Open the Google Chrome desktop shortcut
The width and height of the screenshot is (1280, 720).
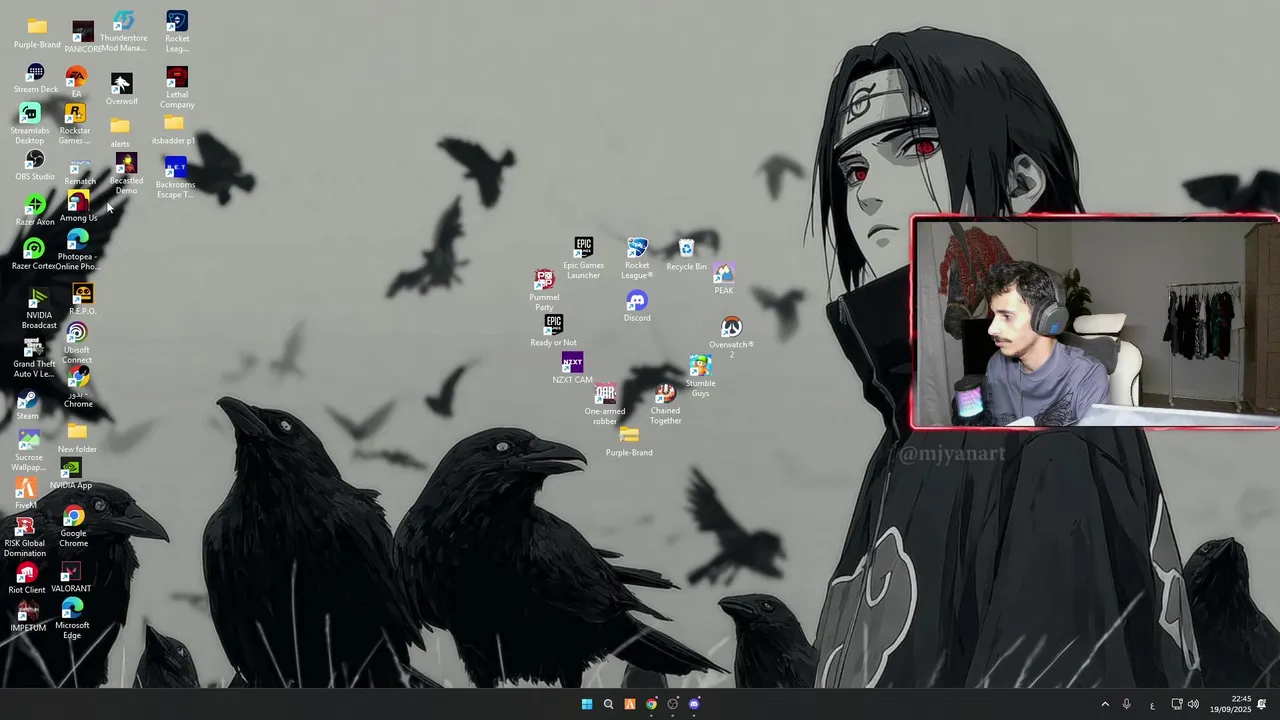click(73, 527)
